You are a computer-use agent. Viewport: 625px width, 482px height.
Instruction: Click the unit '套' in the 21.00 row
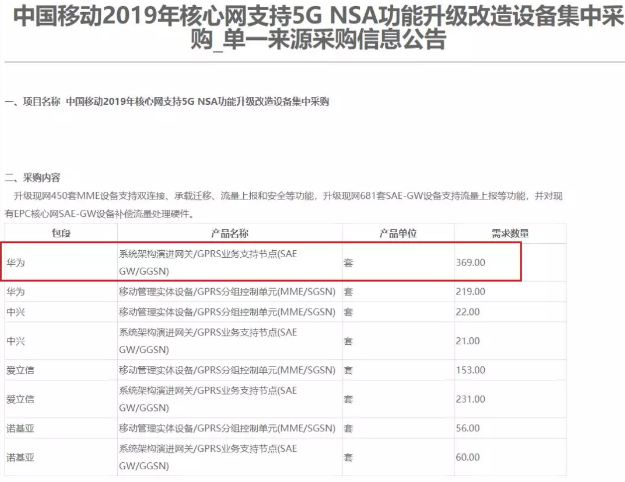[x=348, y=341]
